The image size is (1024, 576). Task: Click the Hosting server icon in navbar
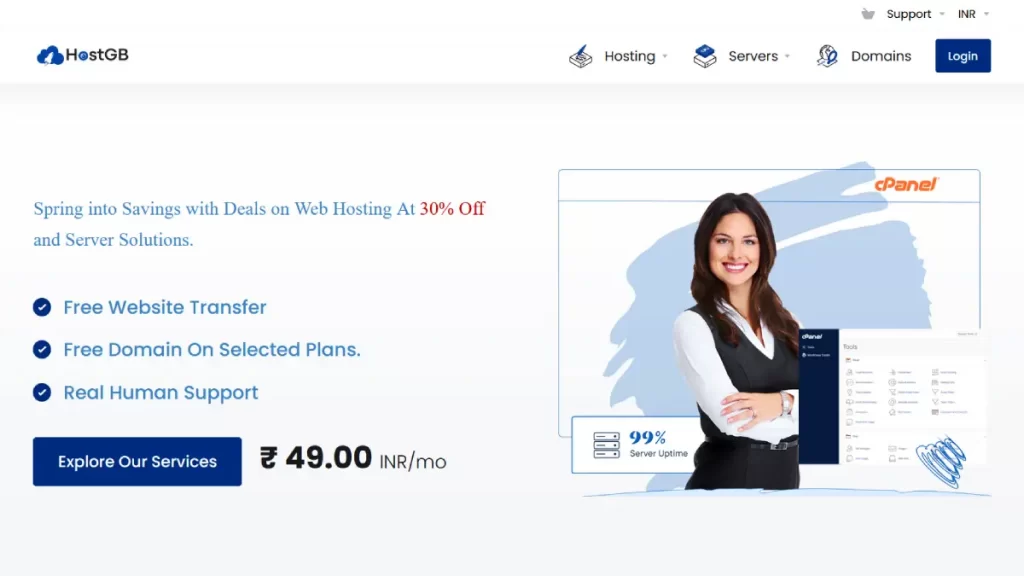click(x=581, y=56)
